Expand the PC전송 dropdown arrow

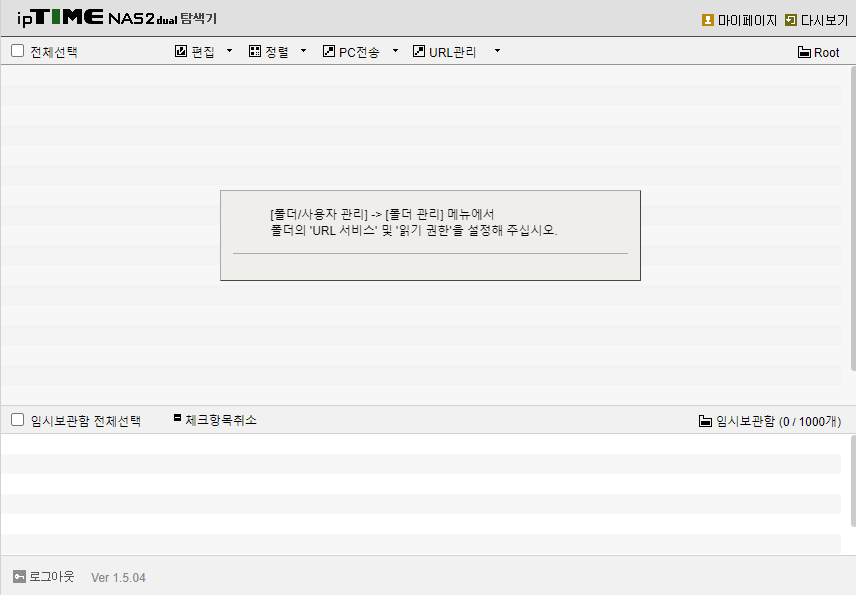coord(395,51)
